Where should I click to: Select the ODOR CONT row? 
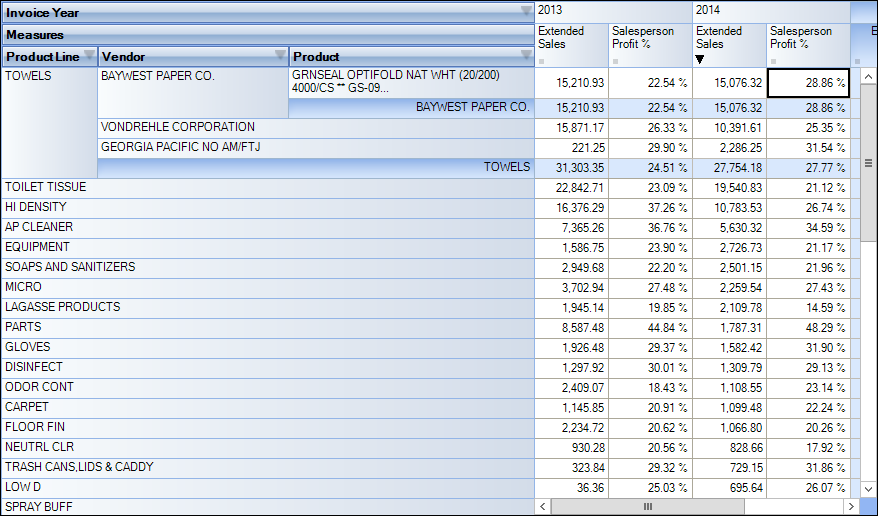tap(268, 388)
